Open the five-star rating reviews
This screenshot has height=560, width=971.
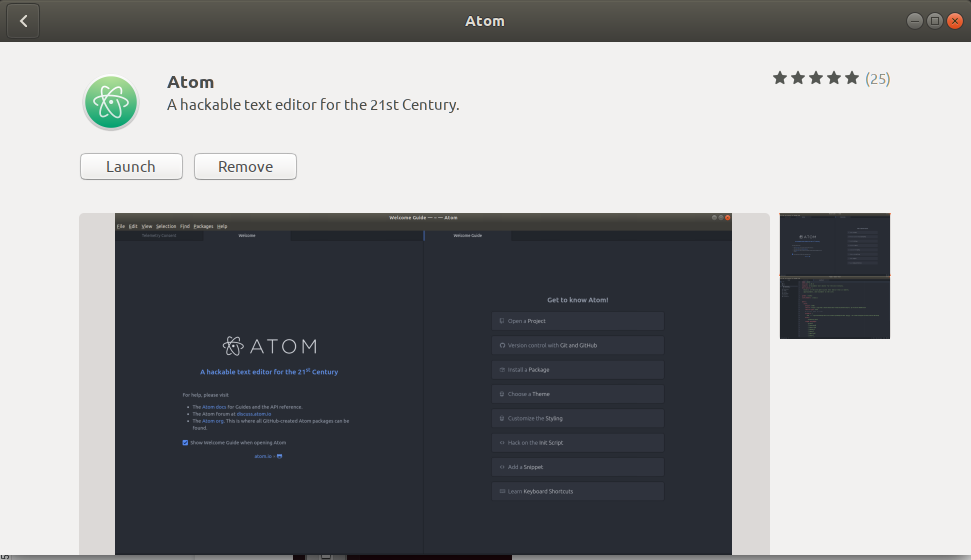816,78
